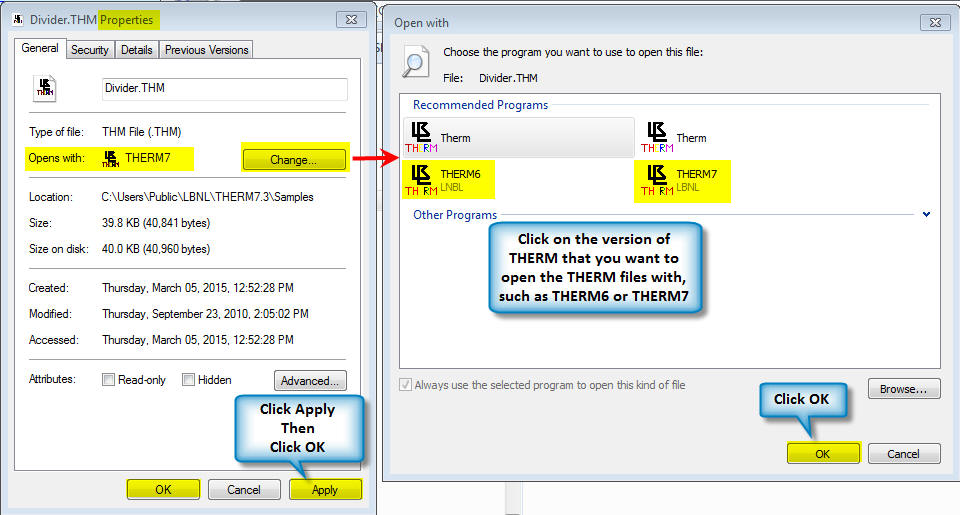Click the location path C:\Users\Public\LBNL\THERM7.3\Samples
The width and height of the screenshot is (960, 515).
208,197
